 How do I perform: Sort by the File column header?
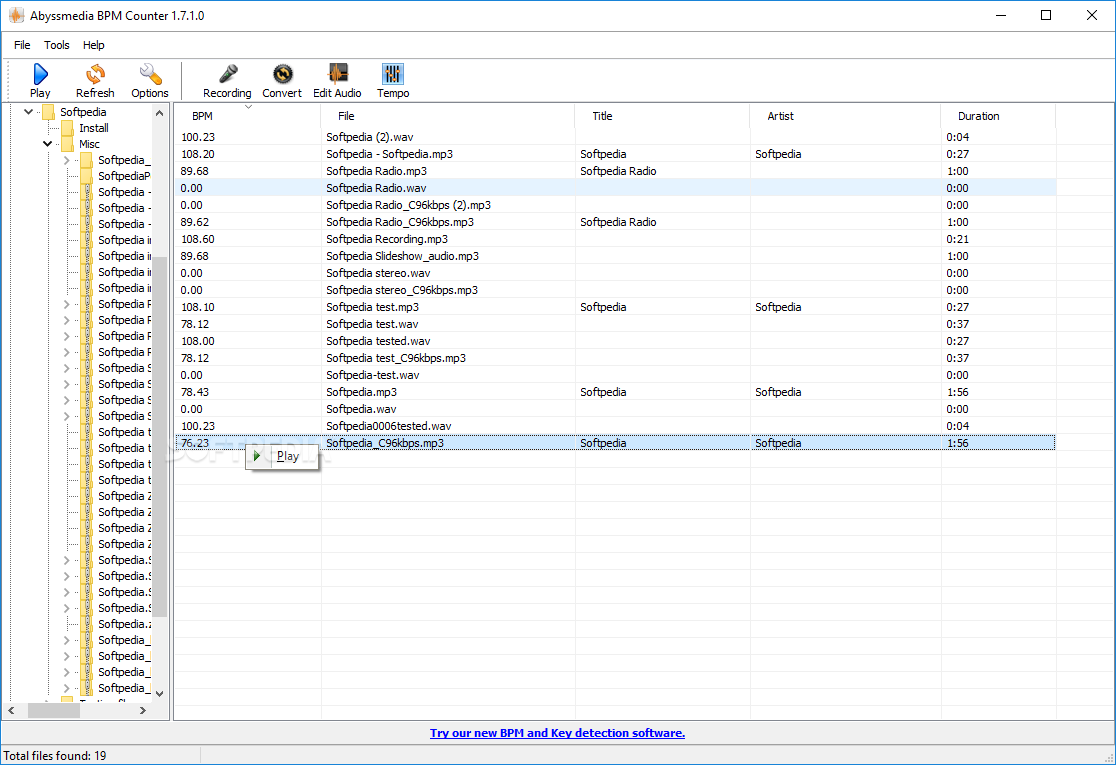pyautogui.click(x=448, y=116)
